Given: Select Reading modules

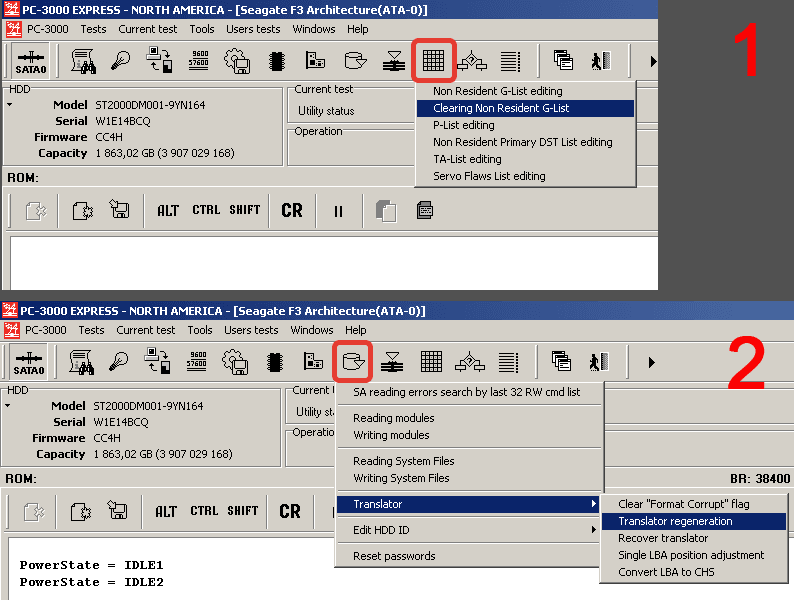Looking at the screenshot, I should pos(468,418).
